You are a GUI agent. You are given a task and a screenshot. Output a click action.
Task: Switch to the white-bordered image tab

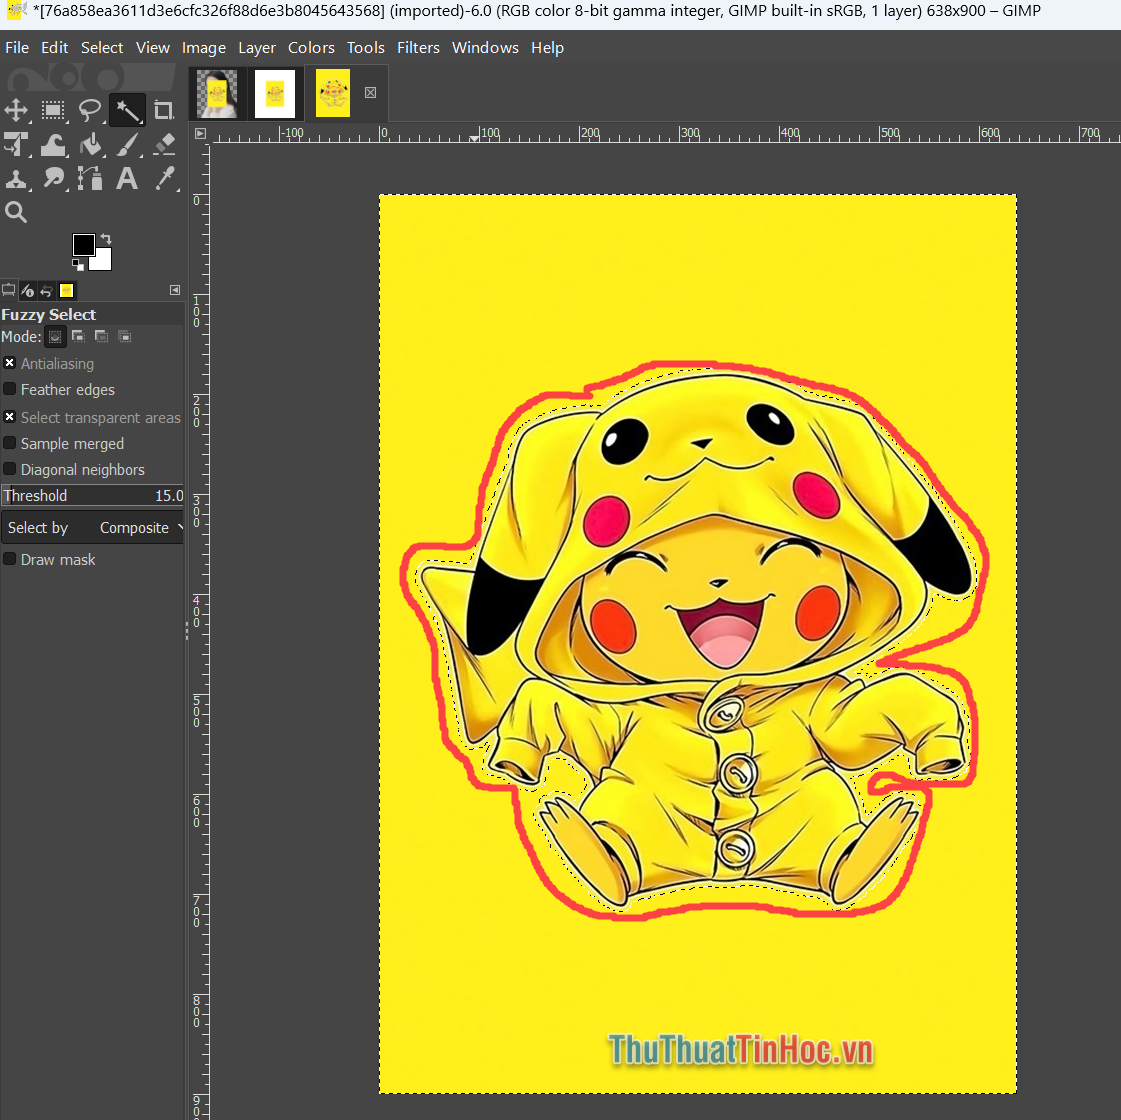coord(275,93)
